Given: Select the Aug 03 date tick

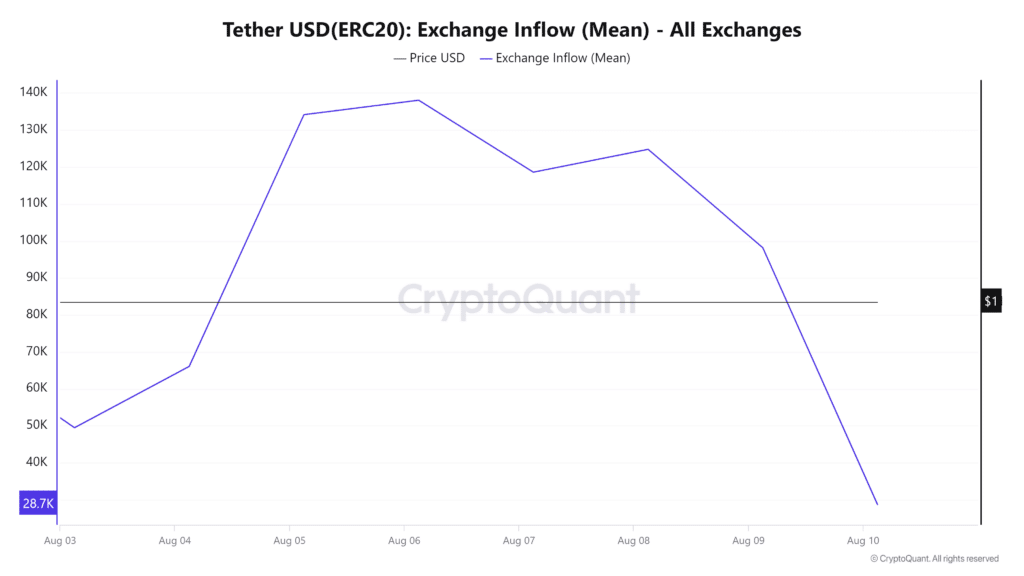Looking at the screenshot, I should point(60,541).
